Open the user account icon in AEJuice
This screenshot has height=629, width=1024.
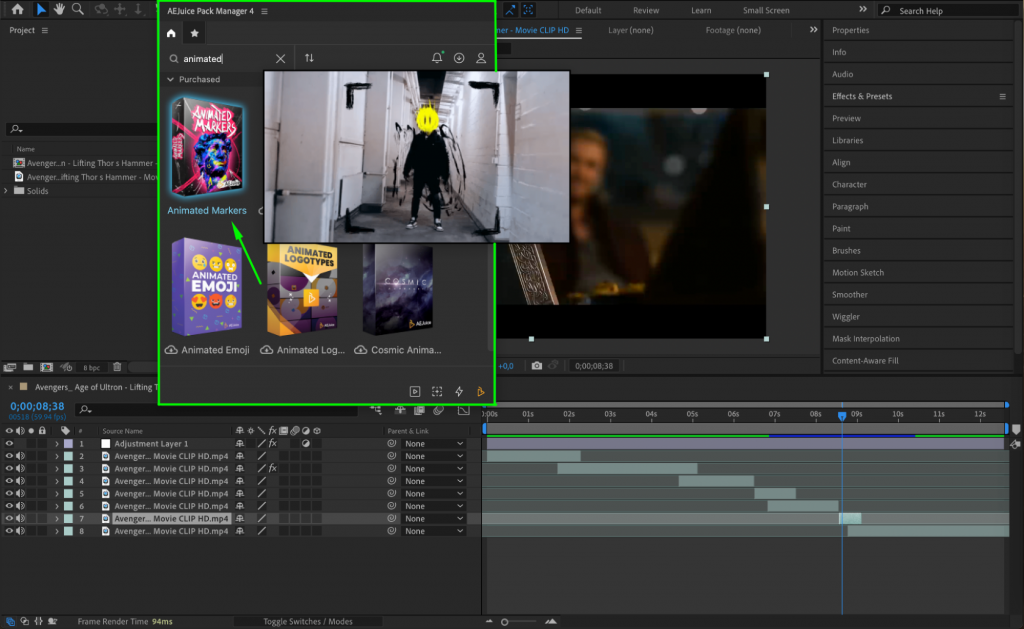coord(481,58)
